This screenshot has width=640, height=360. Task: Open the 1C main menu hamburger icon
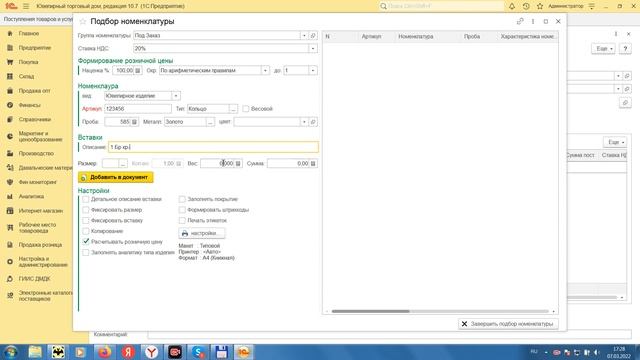click(26, 6)
